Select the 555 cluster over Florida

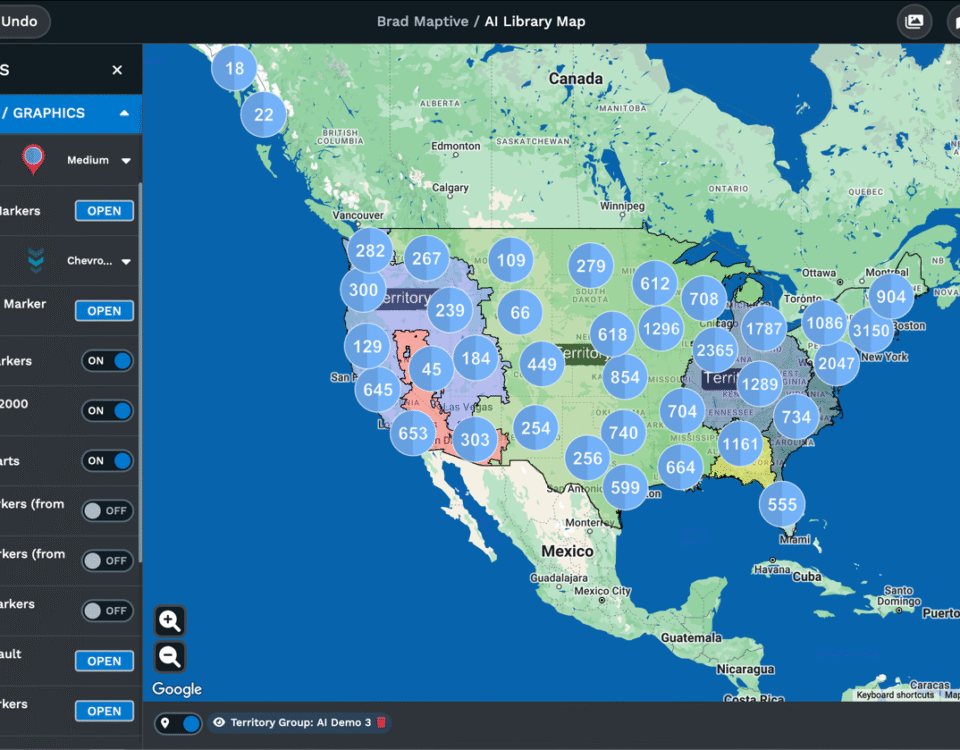pyautogui.click(x=782, y=505)
